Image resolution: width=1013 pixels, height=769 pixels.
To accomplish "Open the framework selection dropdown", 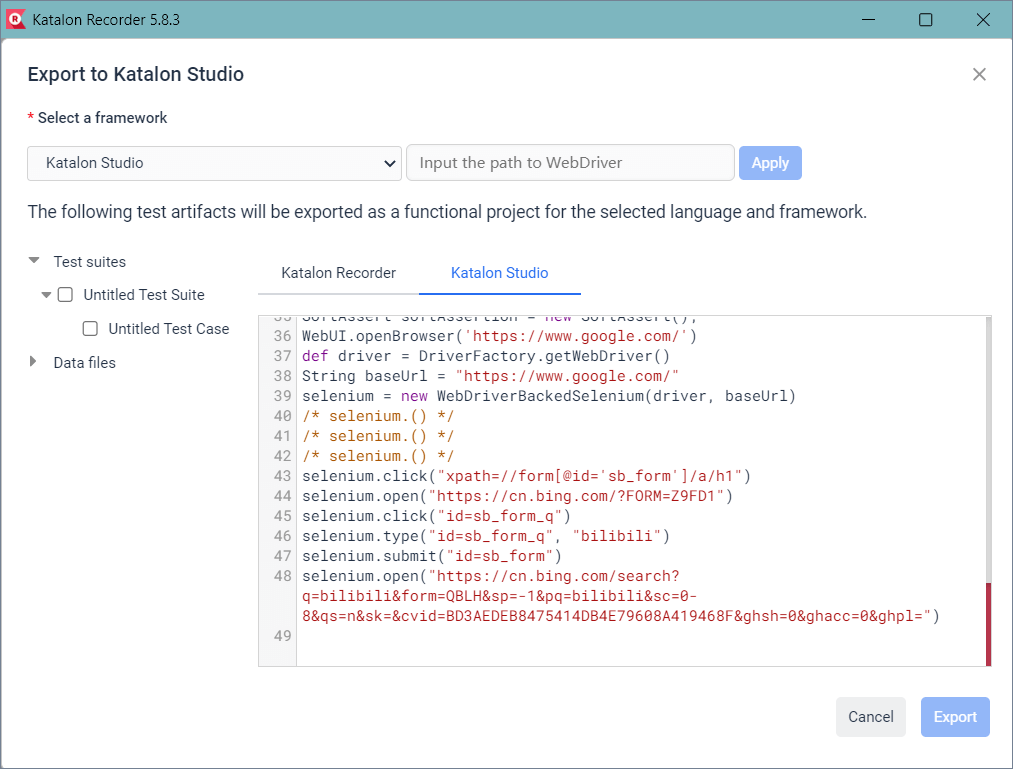I will (x=214, y=163).
